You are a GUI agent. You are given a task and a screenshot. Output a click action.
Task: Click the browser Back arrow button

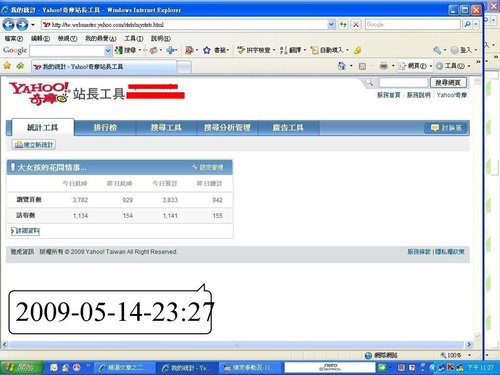coord(8,24)
